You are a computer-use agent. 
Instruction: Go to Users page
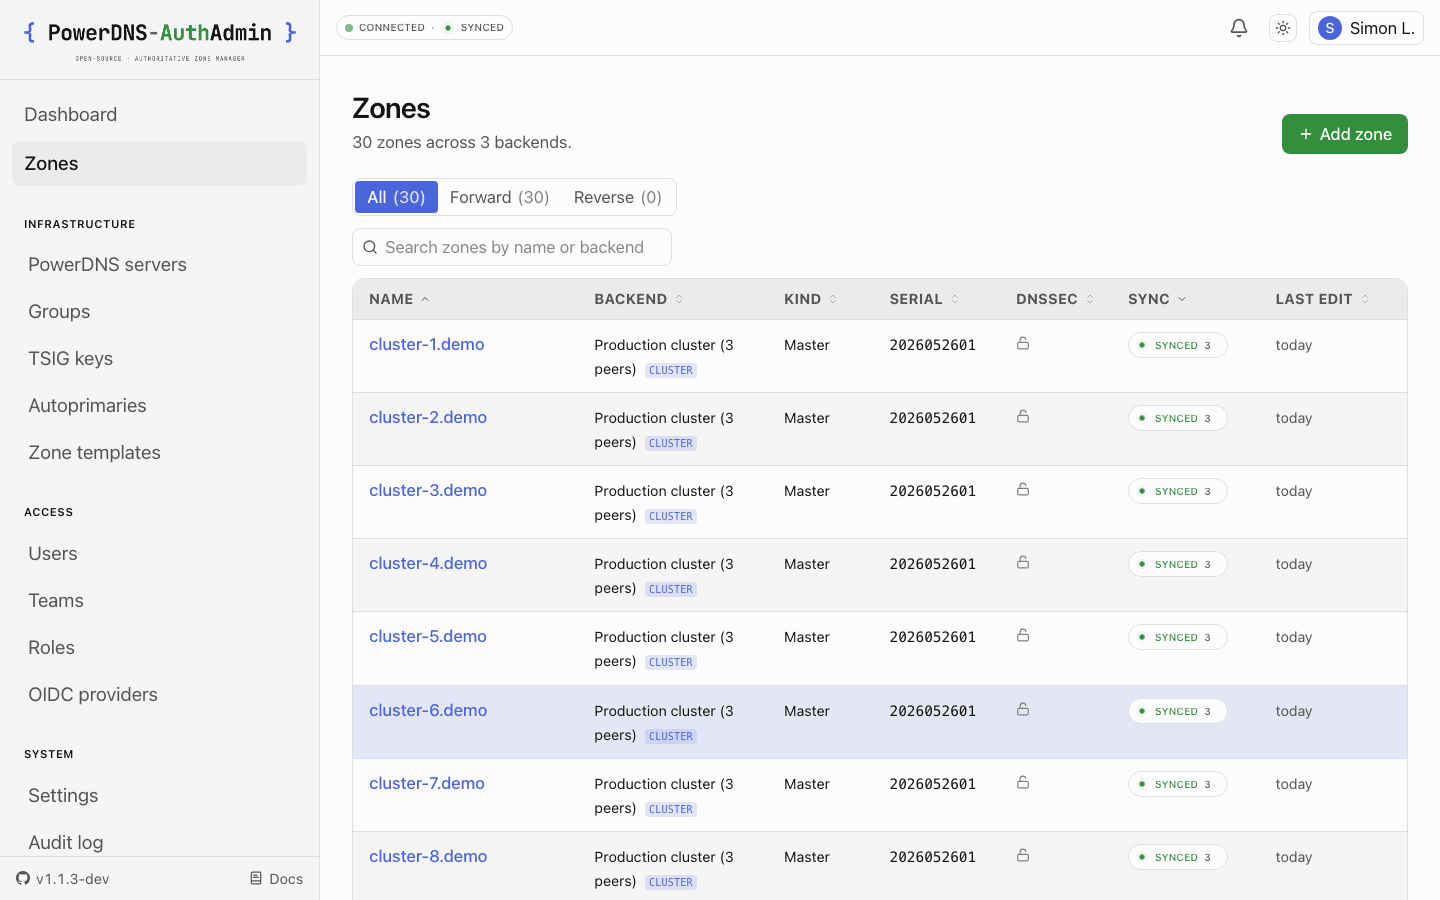click(x=160, y=554)
